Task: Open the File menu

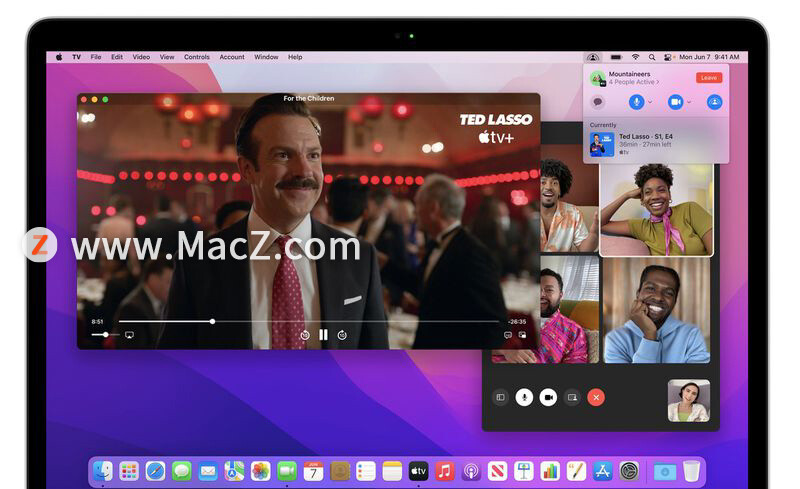Action: pos(96,57)
